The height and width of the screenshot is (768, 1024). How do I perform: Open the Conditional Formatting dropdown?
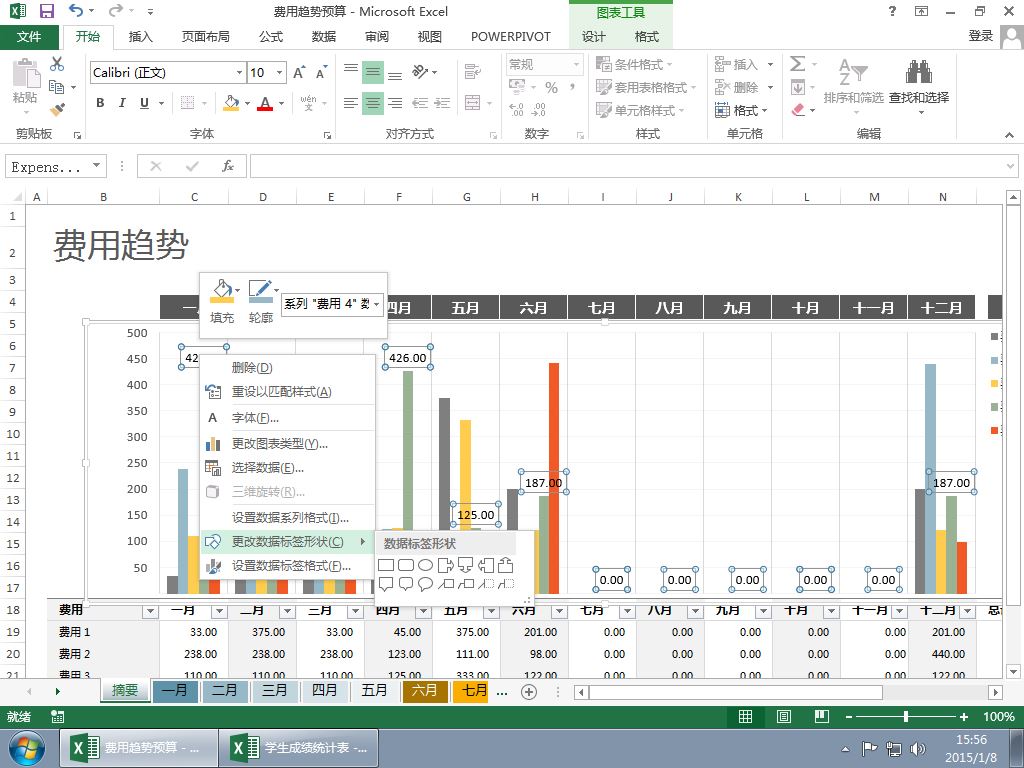(x=633, y=64)
